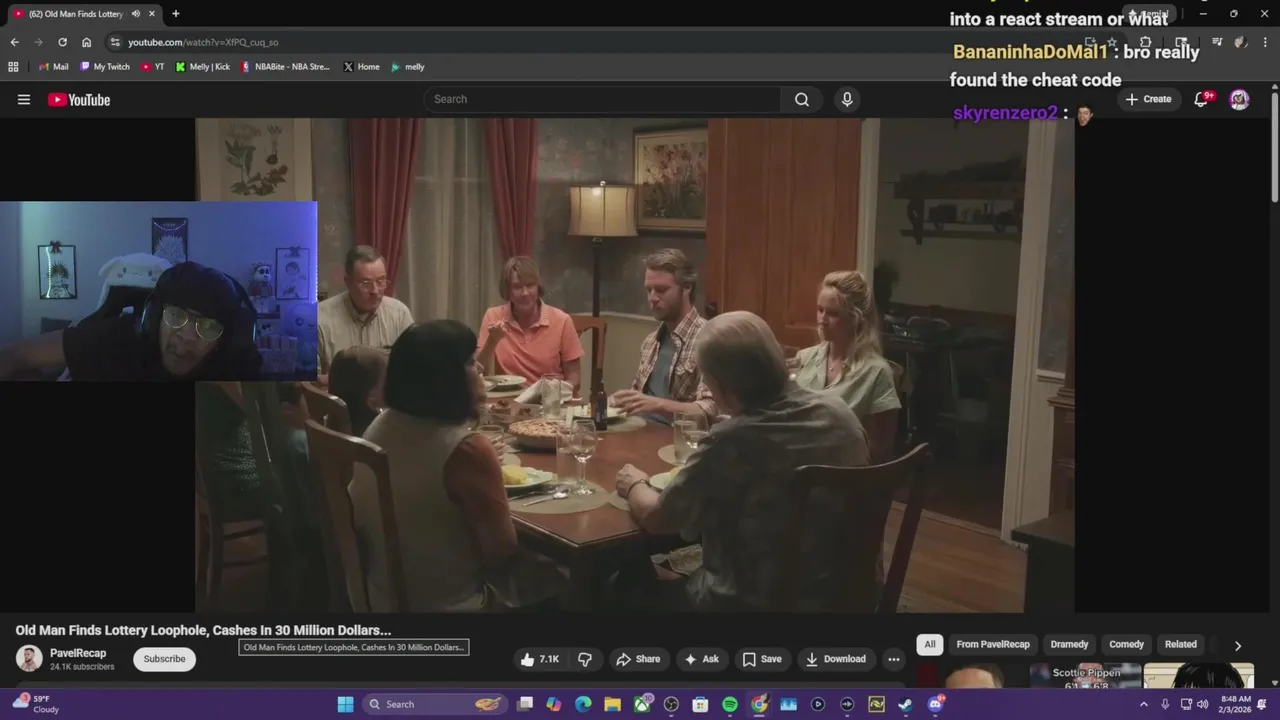Open the X Home bookmark
Screen dimensions: 1280x720
pyautogui.click(x=361, y=67)
